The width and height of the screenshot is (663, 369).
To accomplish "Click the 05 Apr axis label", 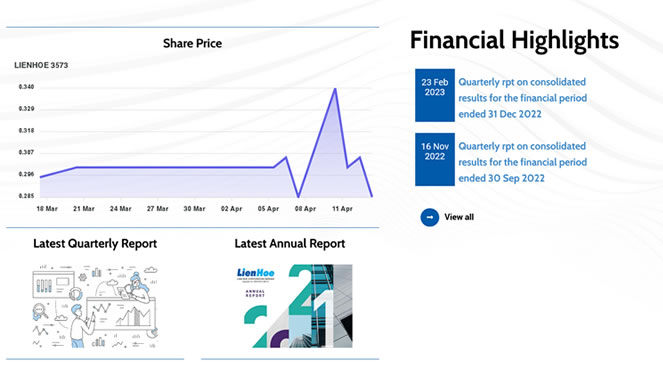I will pyautogui.click(x=268, y=209).
